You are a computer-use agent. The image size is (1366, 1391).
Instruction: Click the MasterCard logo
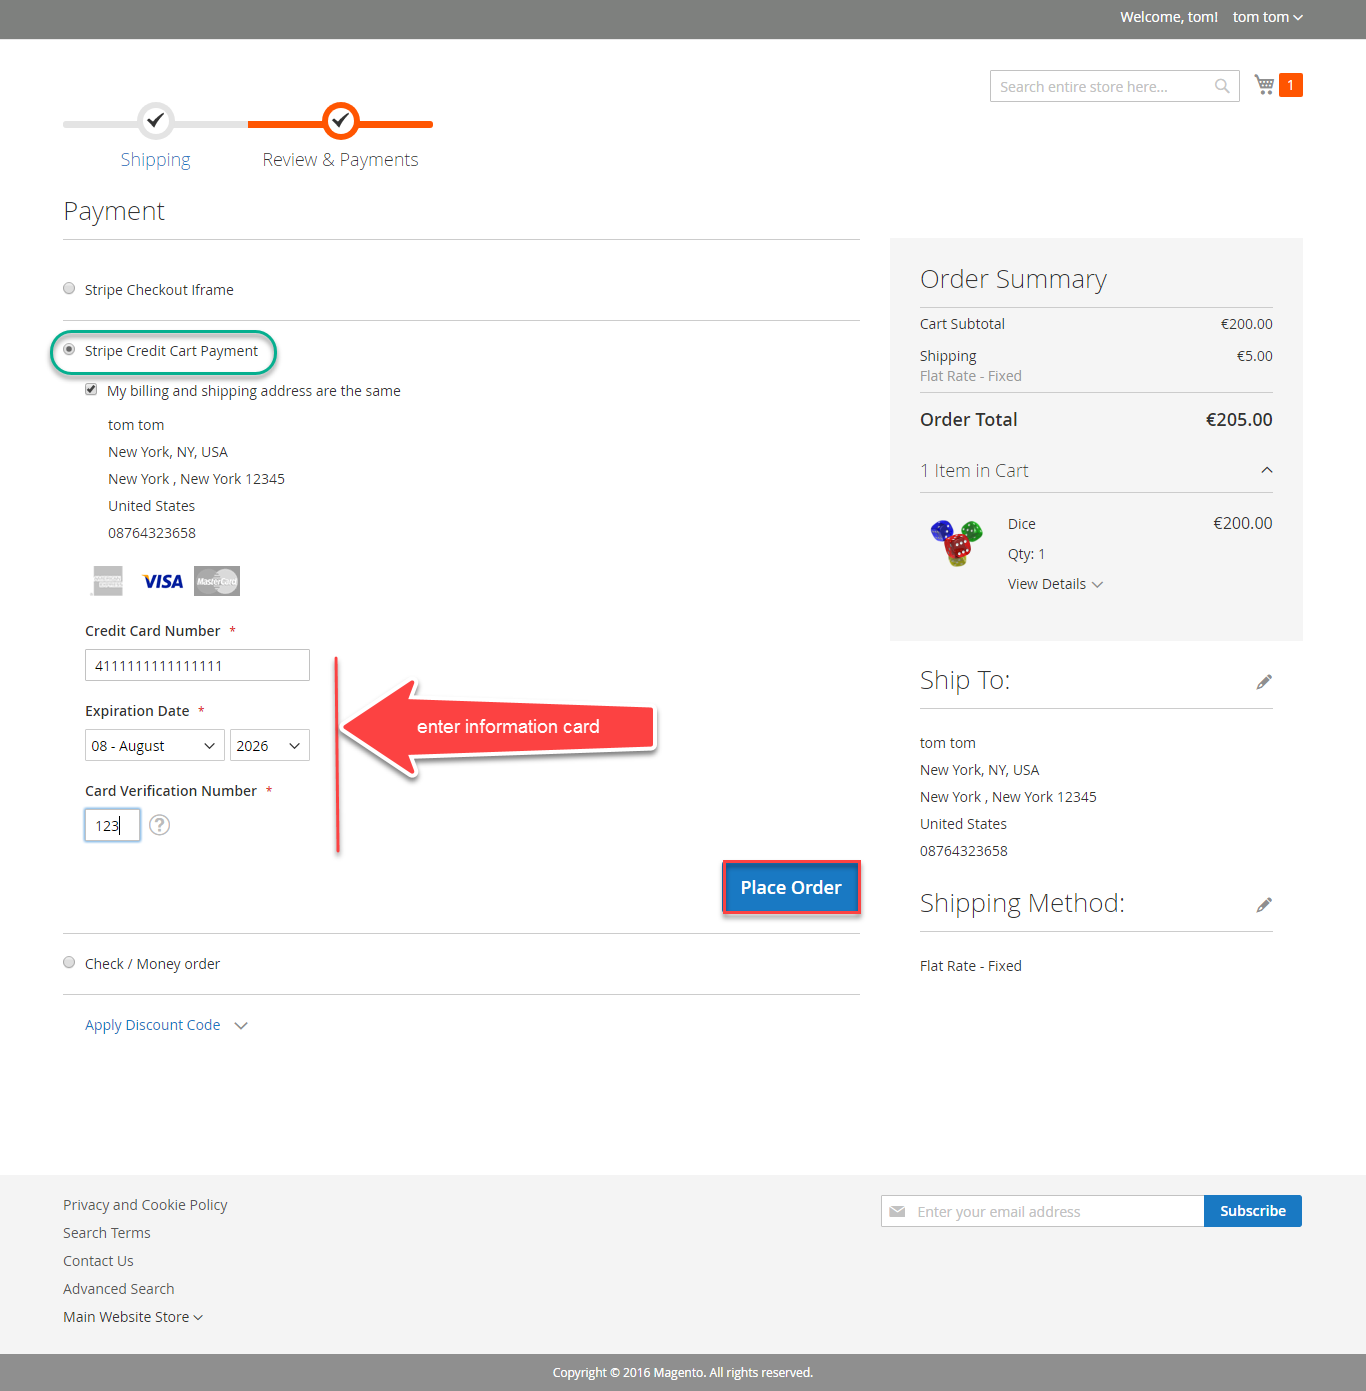click(217, 581)
